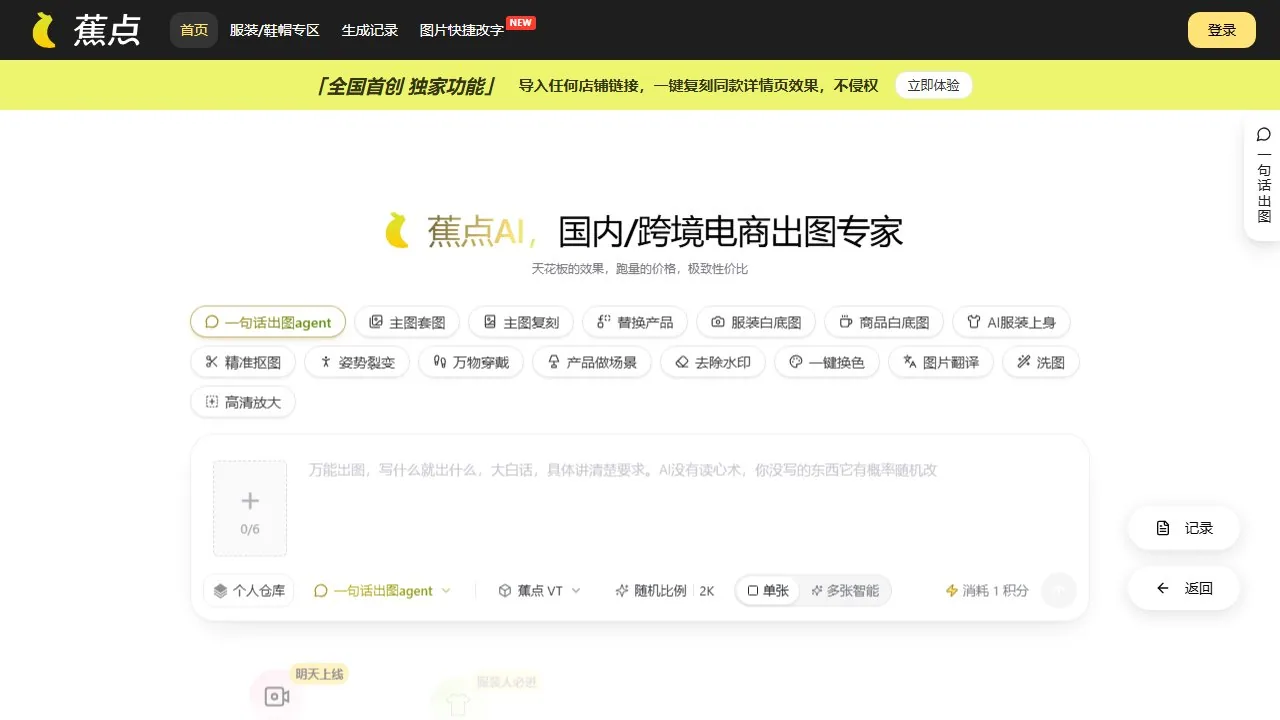Click the faded shirt icon at the bottom

458,703
